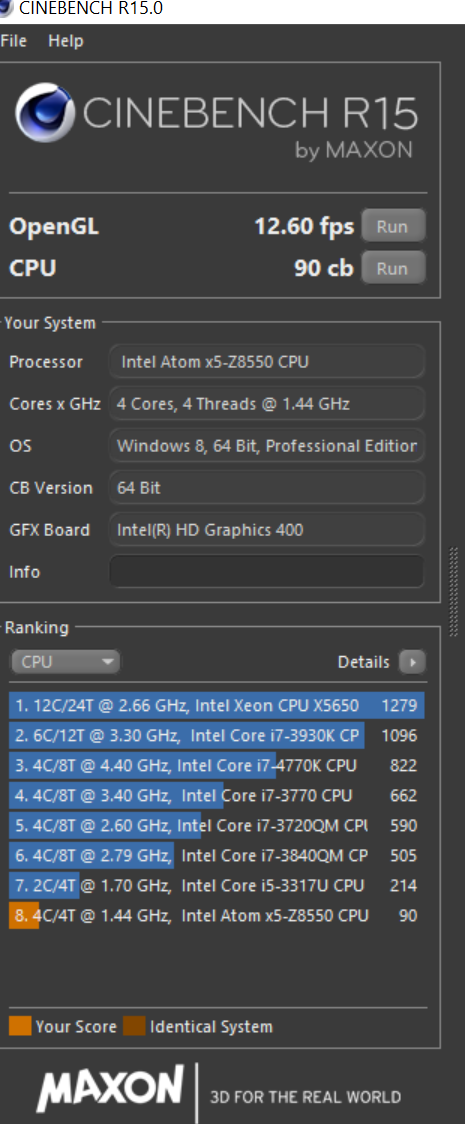Open the CPU ranking type dropdown
465x1124 pixels.
65,662
